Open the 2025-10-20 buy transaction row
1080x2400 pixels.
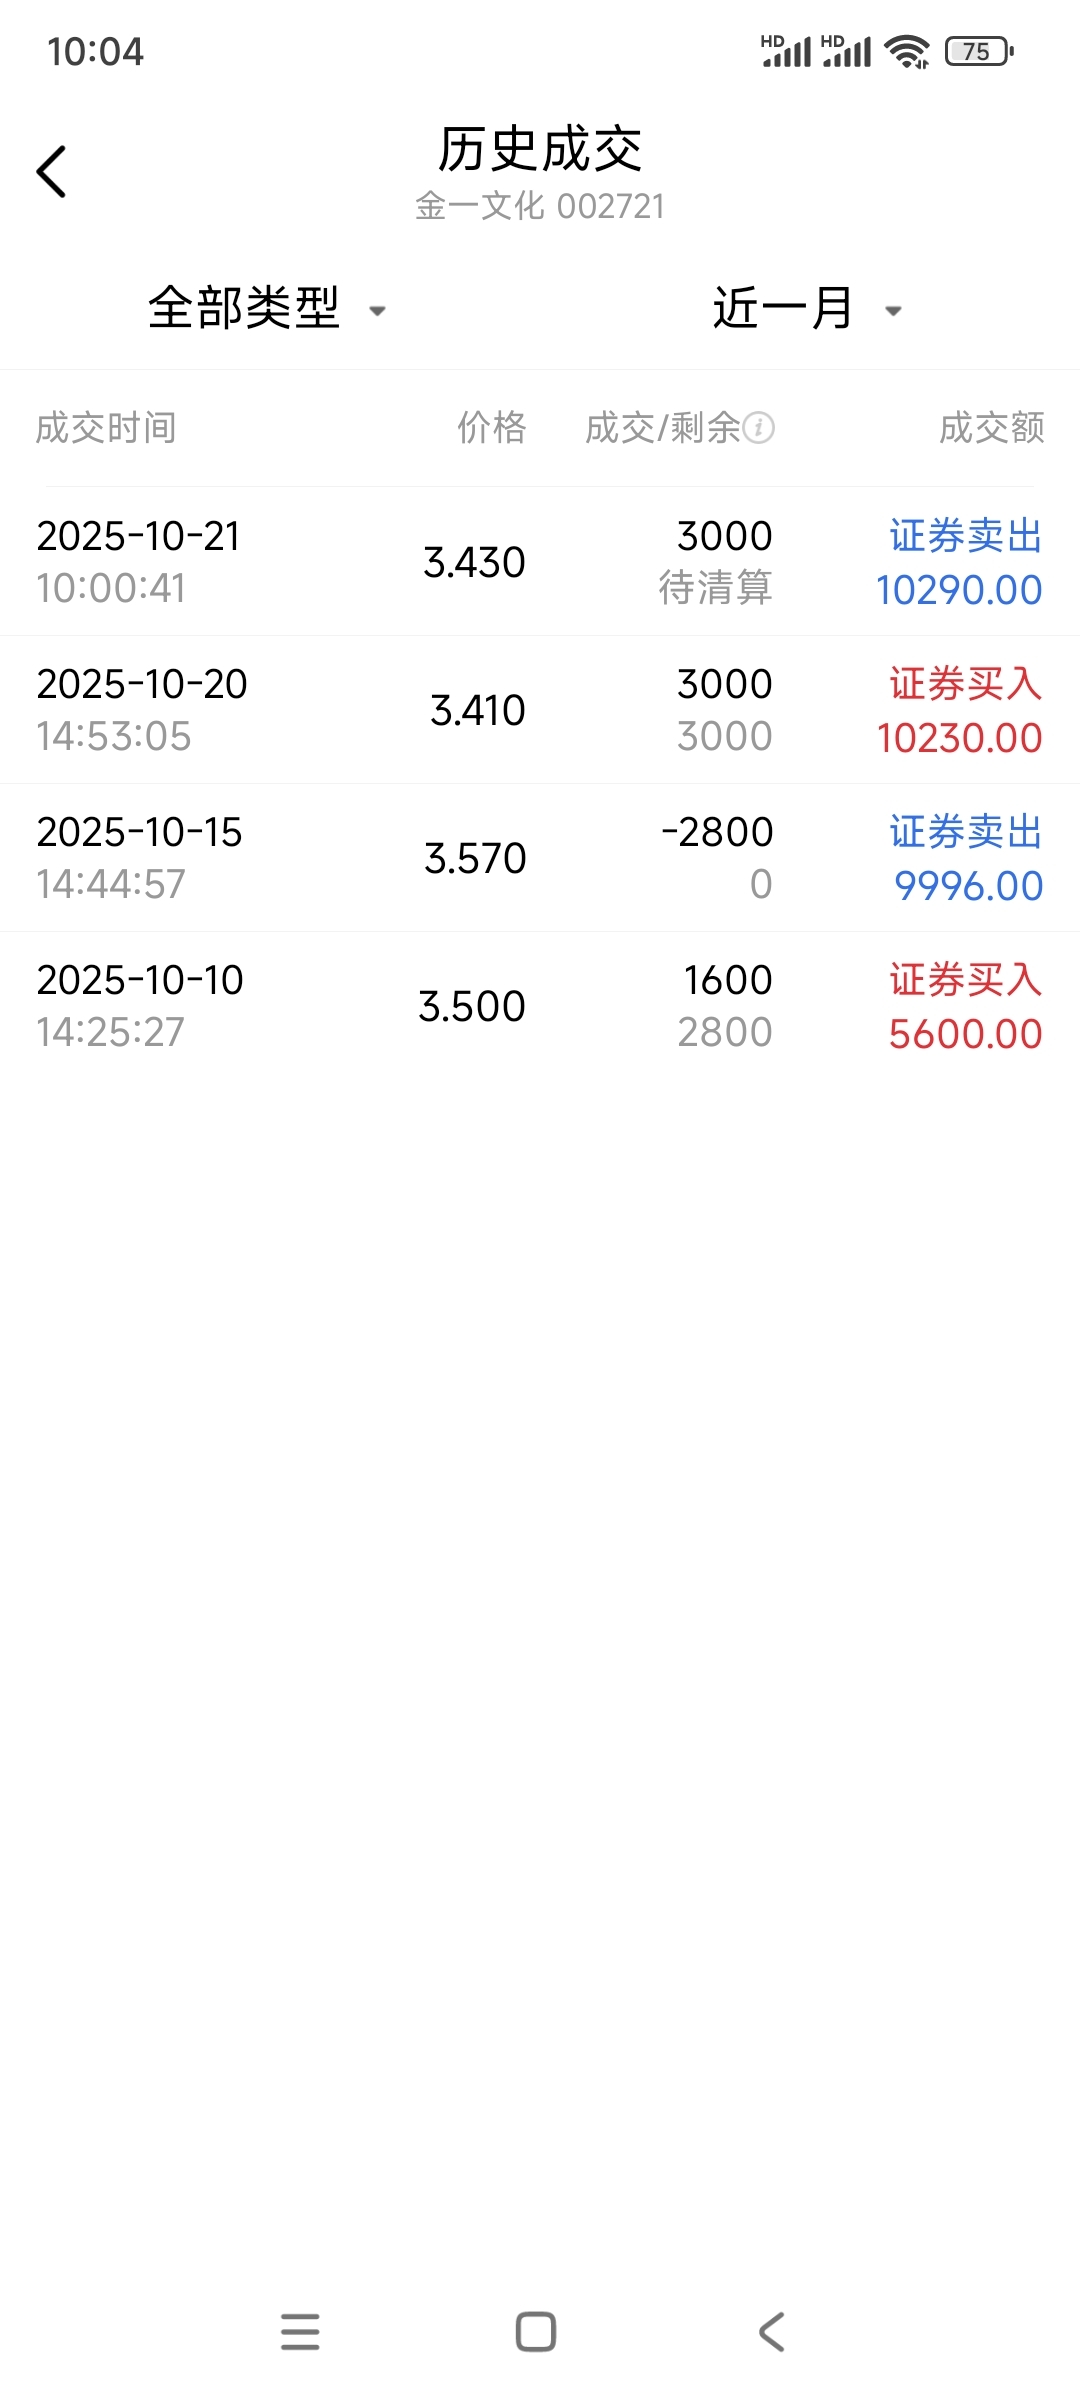[x=540, y=710]
